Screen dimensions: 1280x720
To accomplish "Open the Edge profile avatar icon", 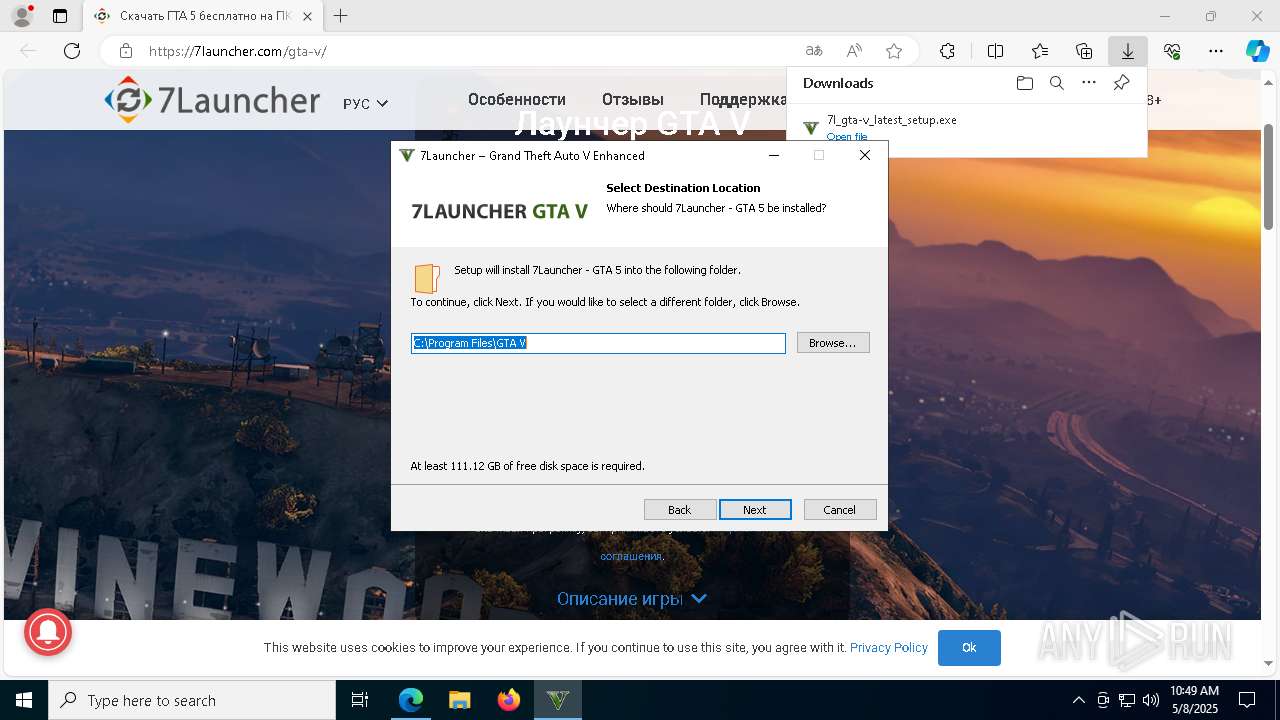I will click(22, 16).
